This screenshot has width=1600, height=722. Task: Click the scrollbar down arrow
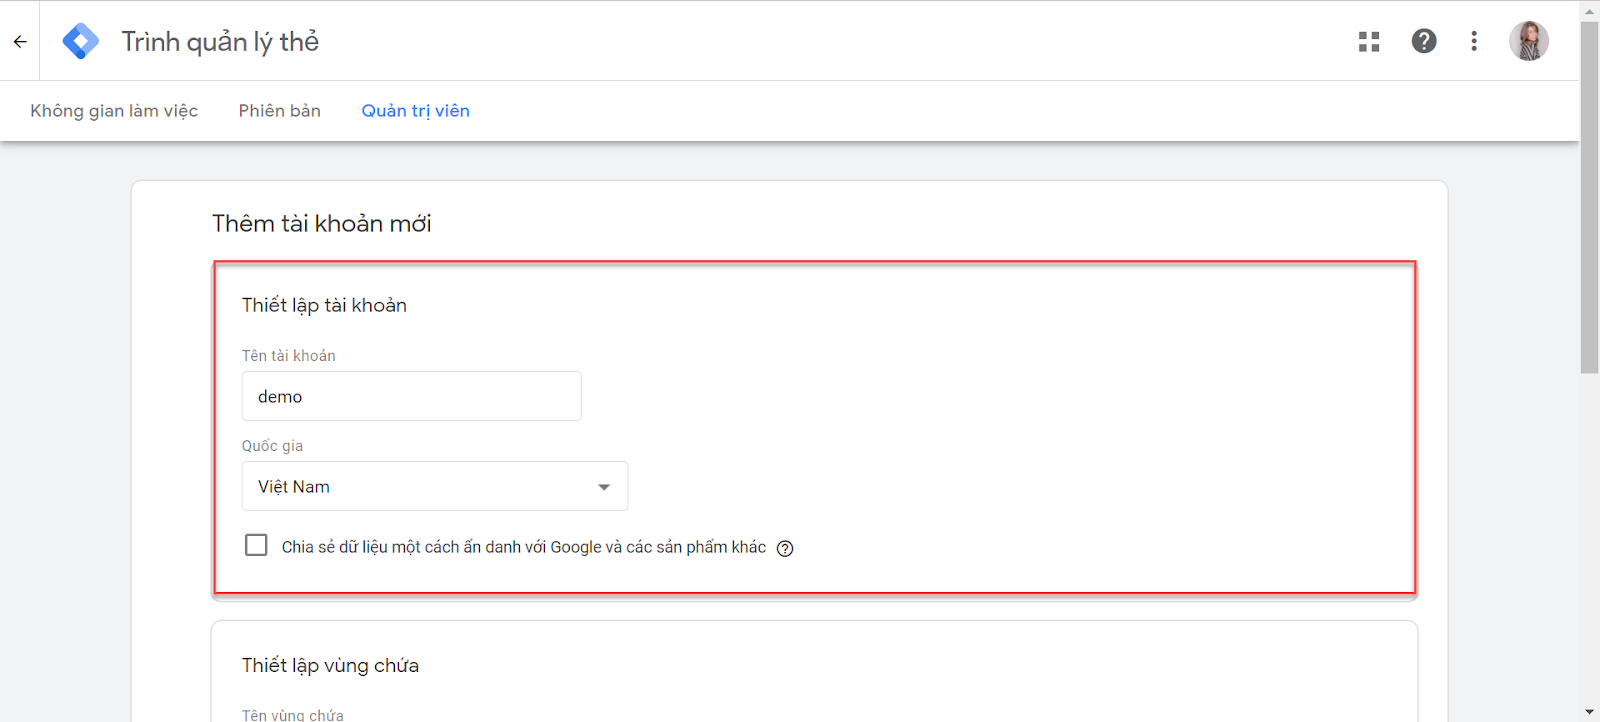pos(1589,712)
